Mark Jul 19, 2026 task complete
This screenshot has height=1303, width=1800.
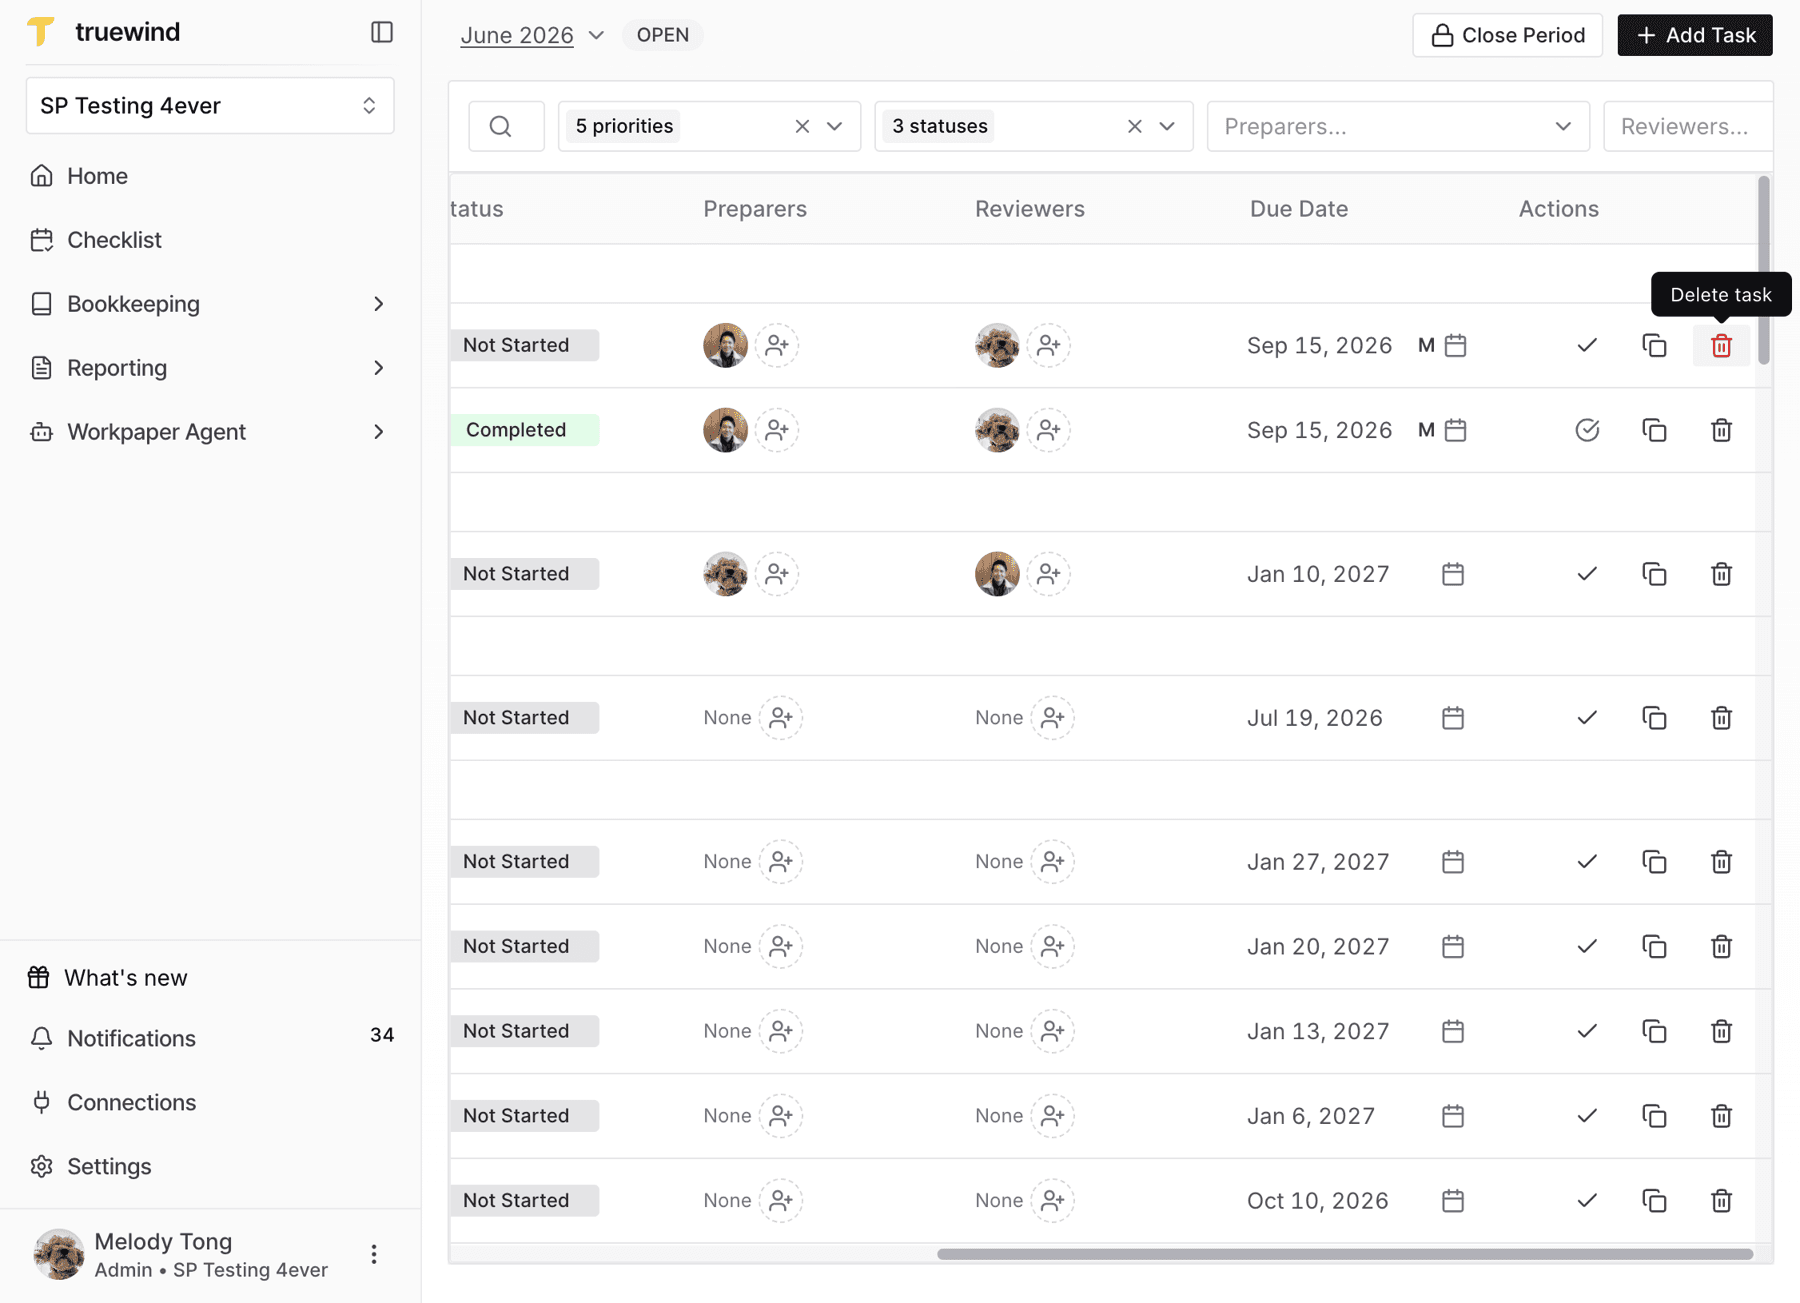pyautogui.click(x=1587, y=718)
